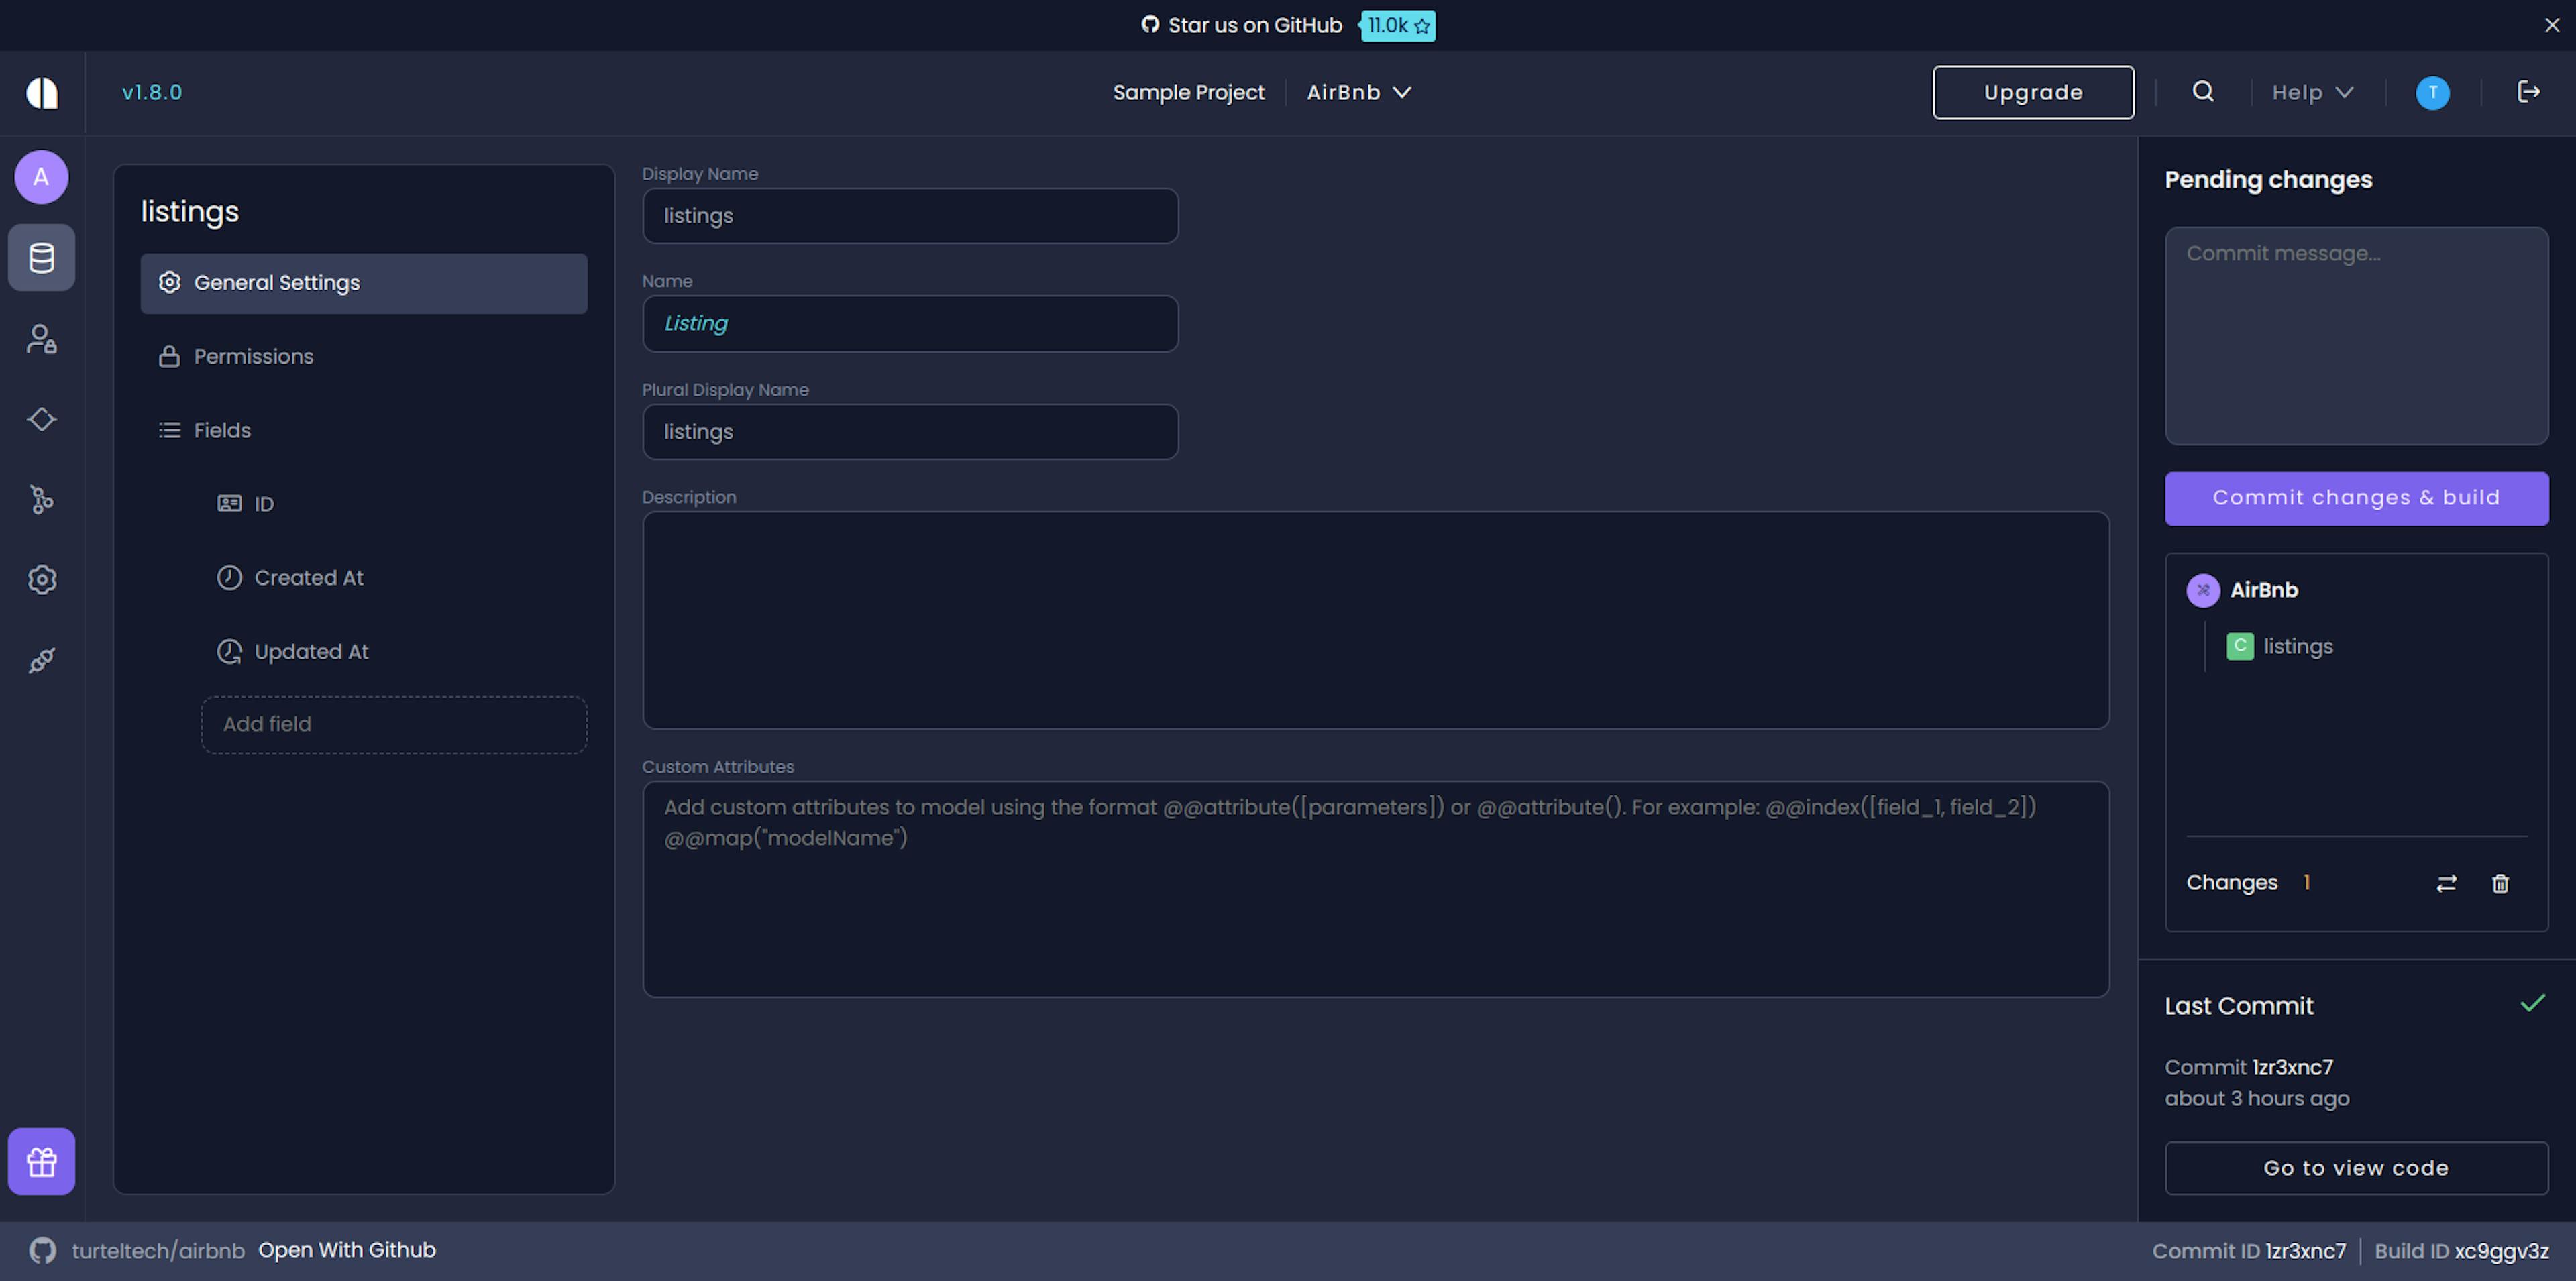
Task: Close the GitHub star banner
Action: 2552,26
